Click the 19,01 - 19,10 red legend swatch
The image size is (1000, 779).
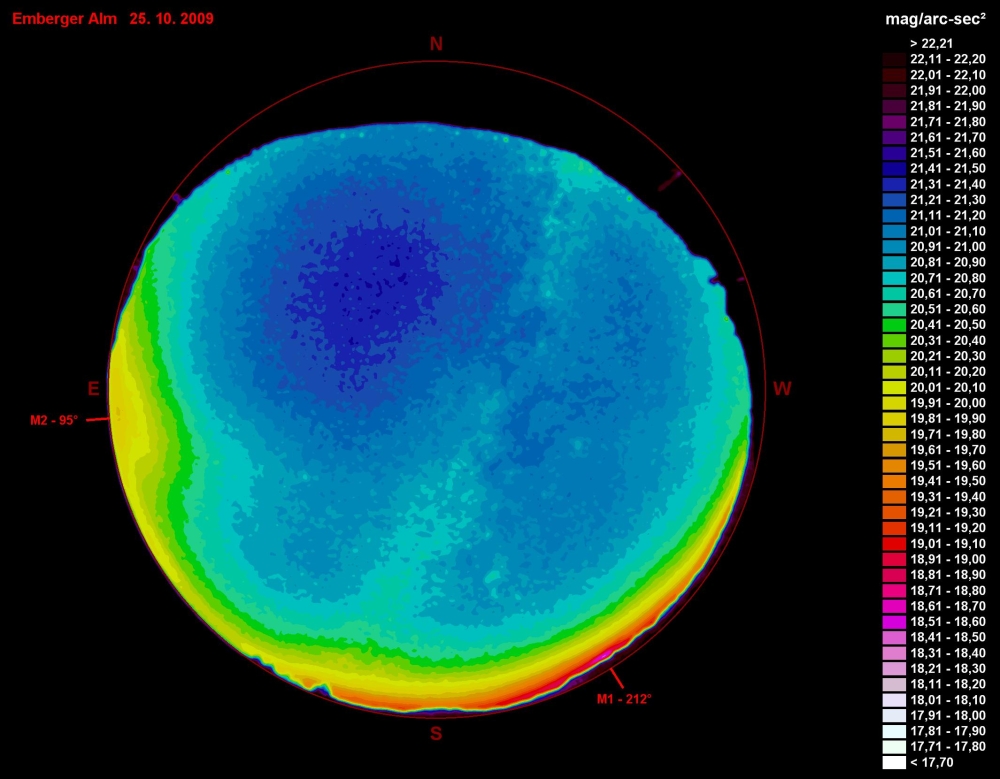pyautogui.click(x=894, y=543)
